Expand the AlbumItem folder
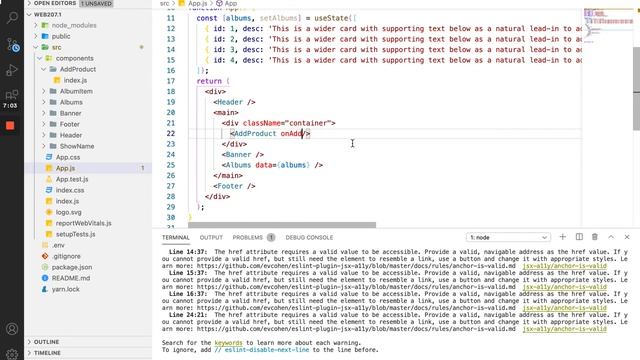 click(x=76, y=91)
